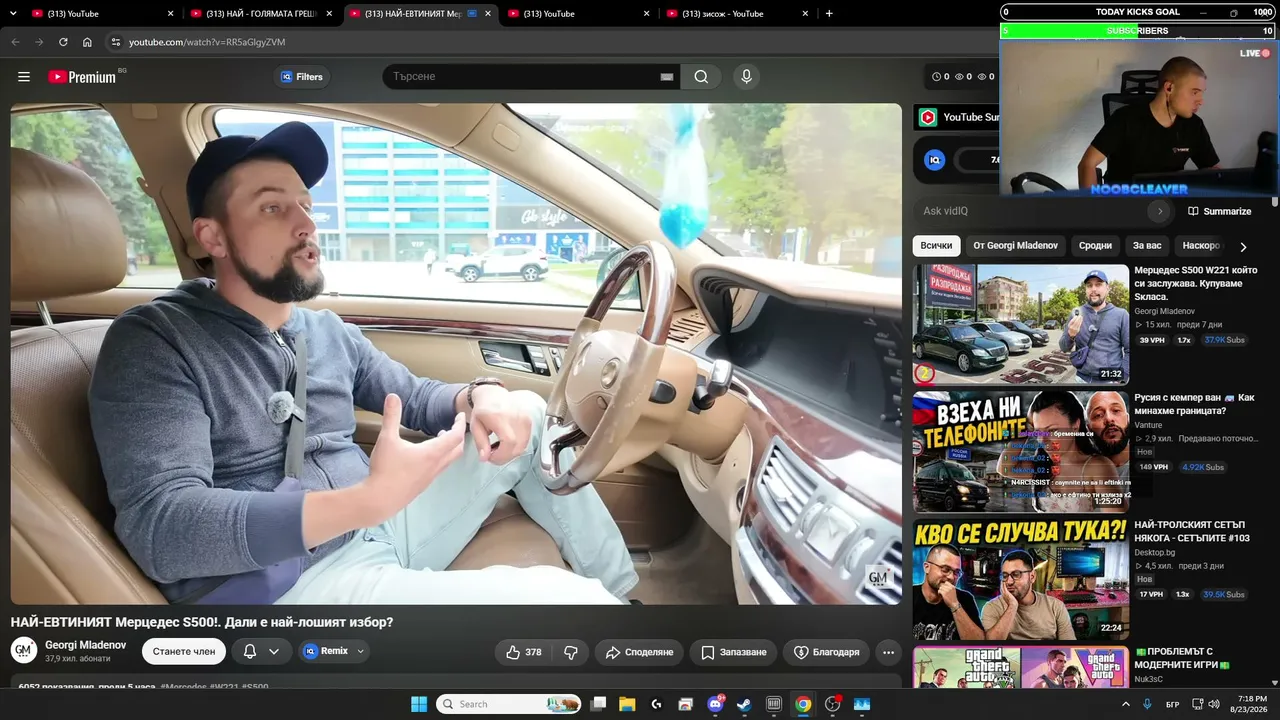Type a question in Ask vidIQ field

(1032, 211)
